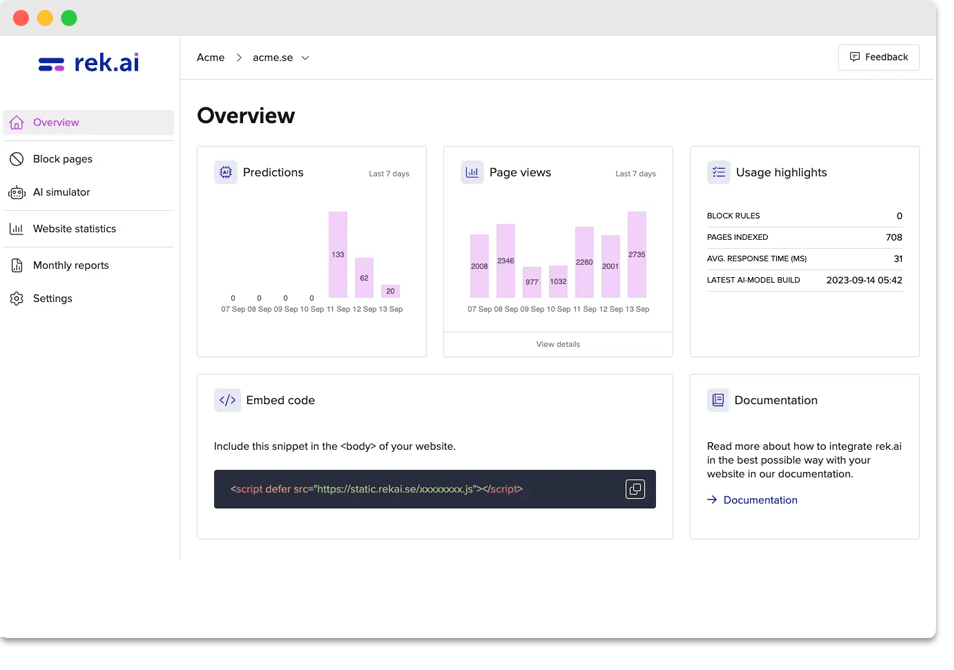Screen dimensions: 954x670
Task: Click the Embed code brackets icon
Action: [227, 400]
